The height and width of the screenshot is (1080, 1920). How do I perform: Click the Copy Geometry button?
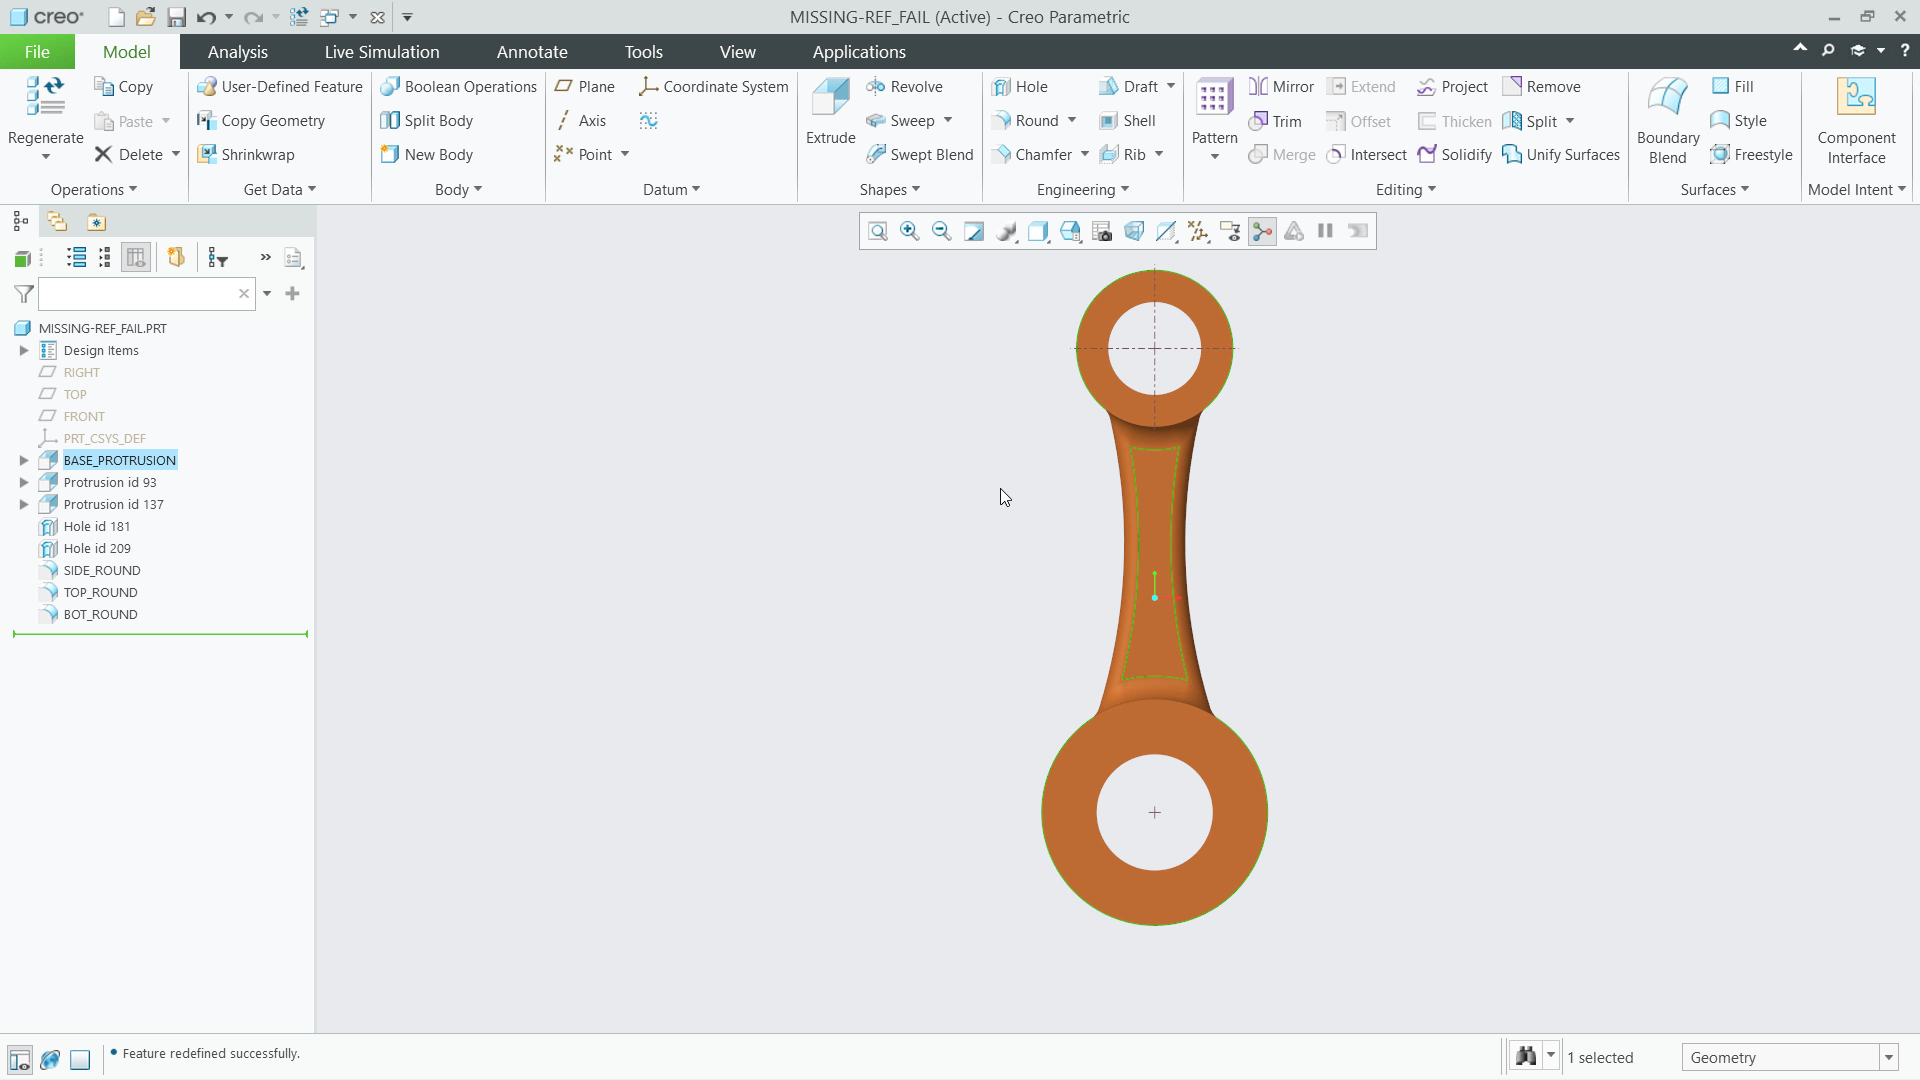(260, 121)
